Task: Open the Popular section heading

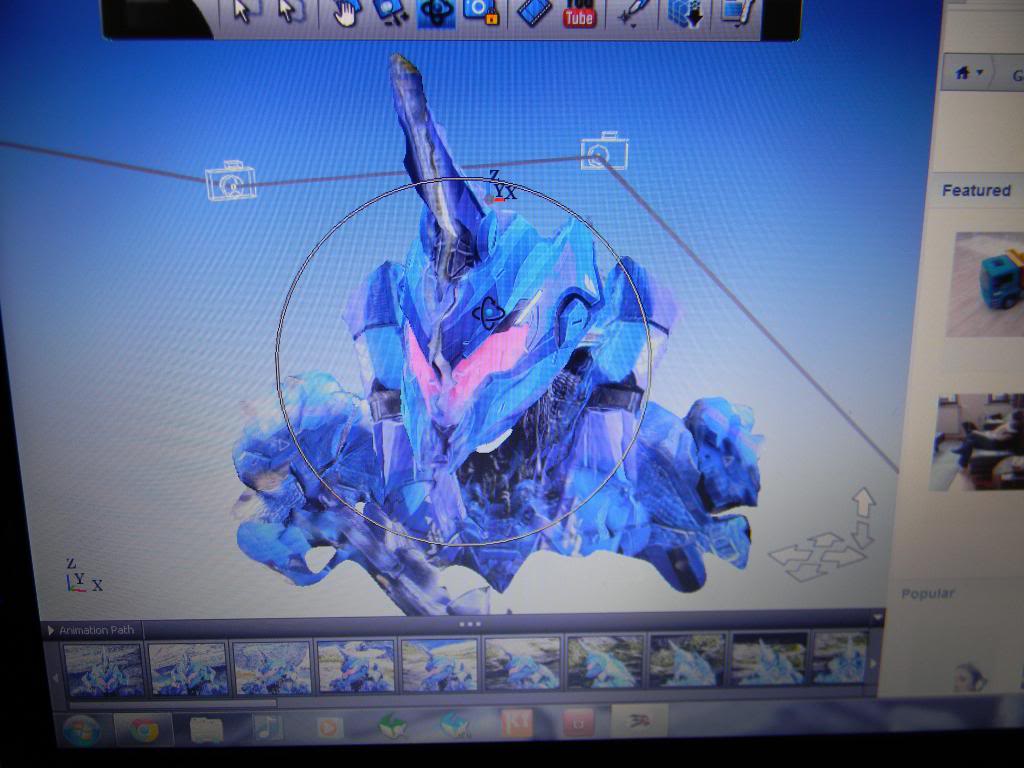Action: point(927,594)
